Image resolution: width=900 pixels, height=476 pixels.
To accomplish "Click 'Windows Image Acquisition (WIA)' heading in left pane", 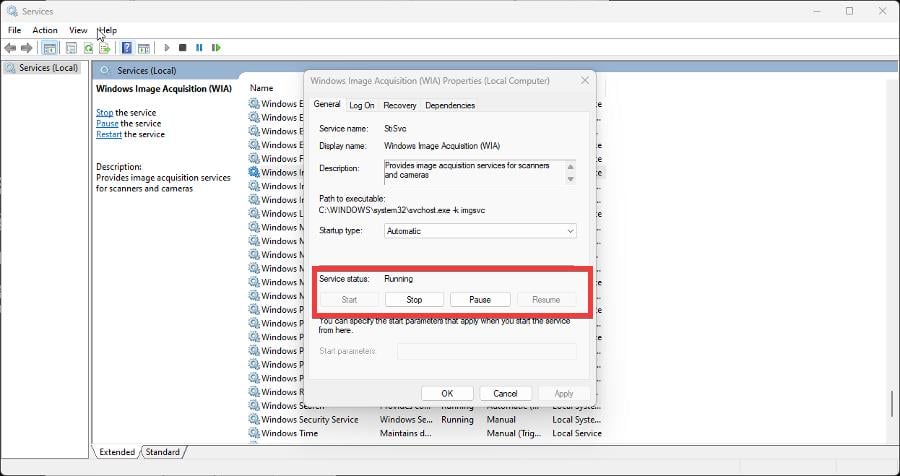I will click(x=164, y=89).
